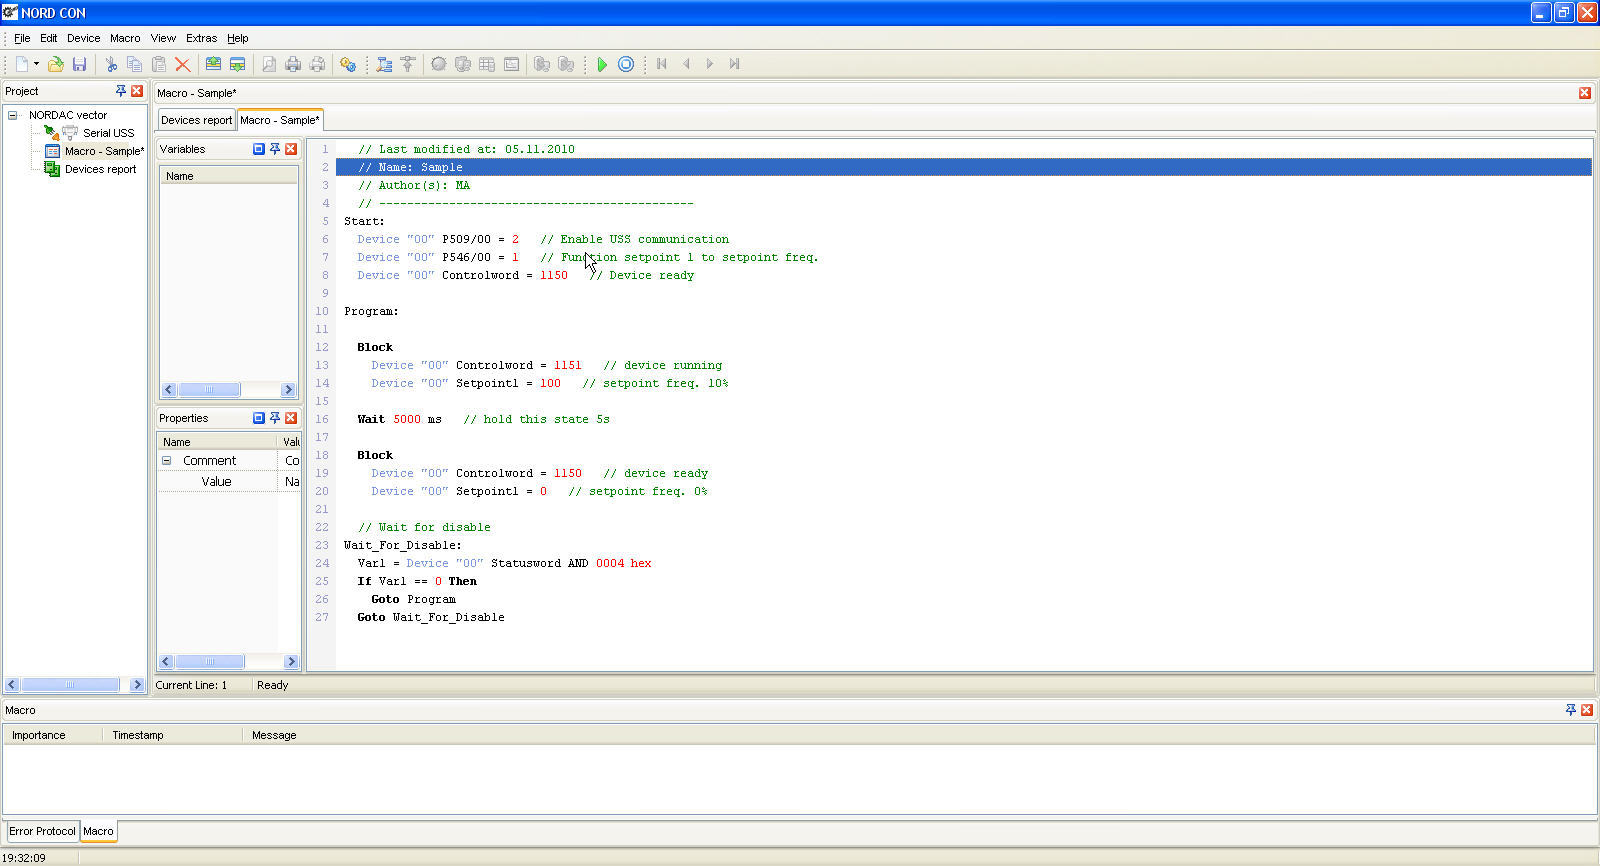Image resolution: width=1600 pixels, height=866 pixels.
Task: Stop the macro with blue stop button
Action: coord(626,64)
